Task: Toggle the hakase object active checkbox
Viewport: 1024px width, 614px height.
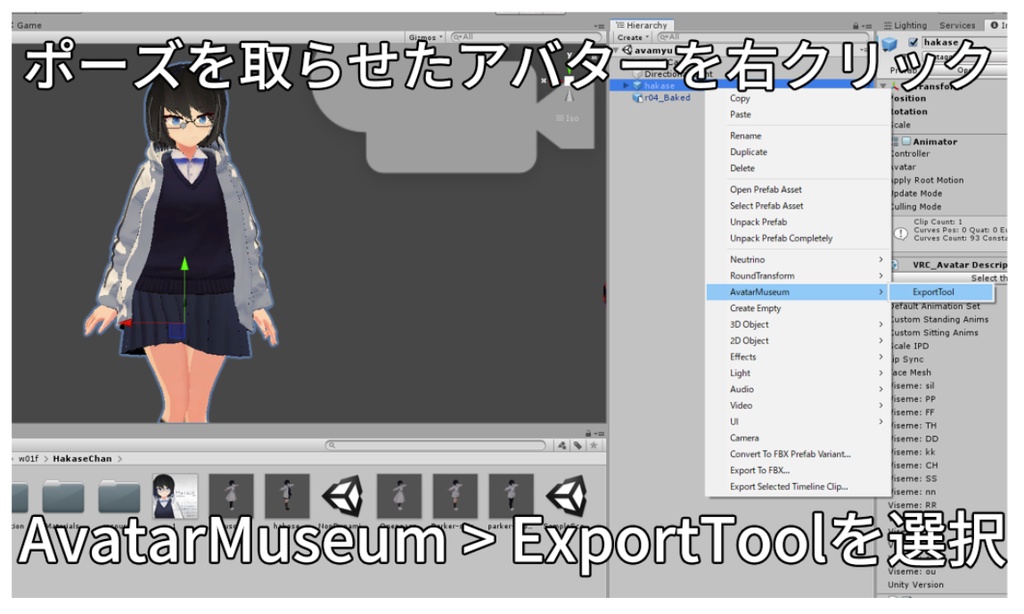Action: point(913,42)
